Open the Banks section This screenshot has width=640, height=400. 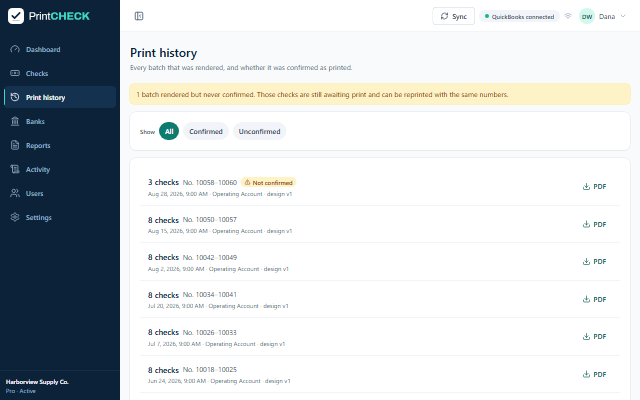point(60,121)
